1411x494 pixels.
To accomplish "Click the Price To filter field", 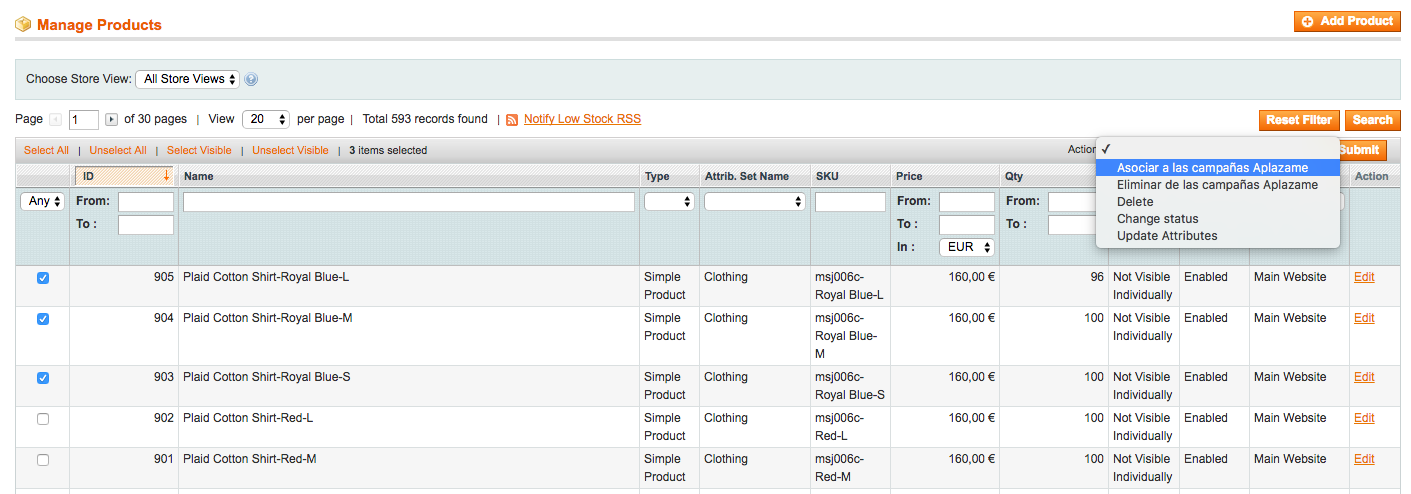I will click(x=967, y=225).
